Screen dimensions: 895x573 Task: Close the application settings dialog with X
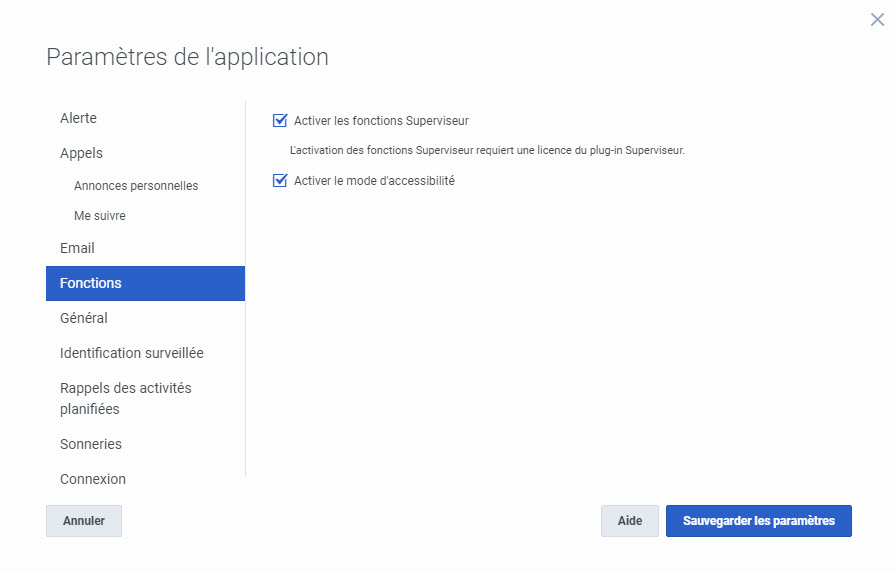click(877, 20)
